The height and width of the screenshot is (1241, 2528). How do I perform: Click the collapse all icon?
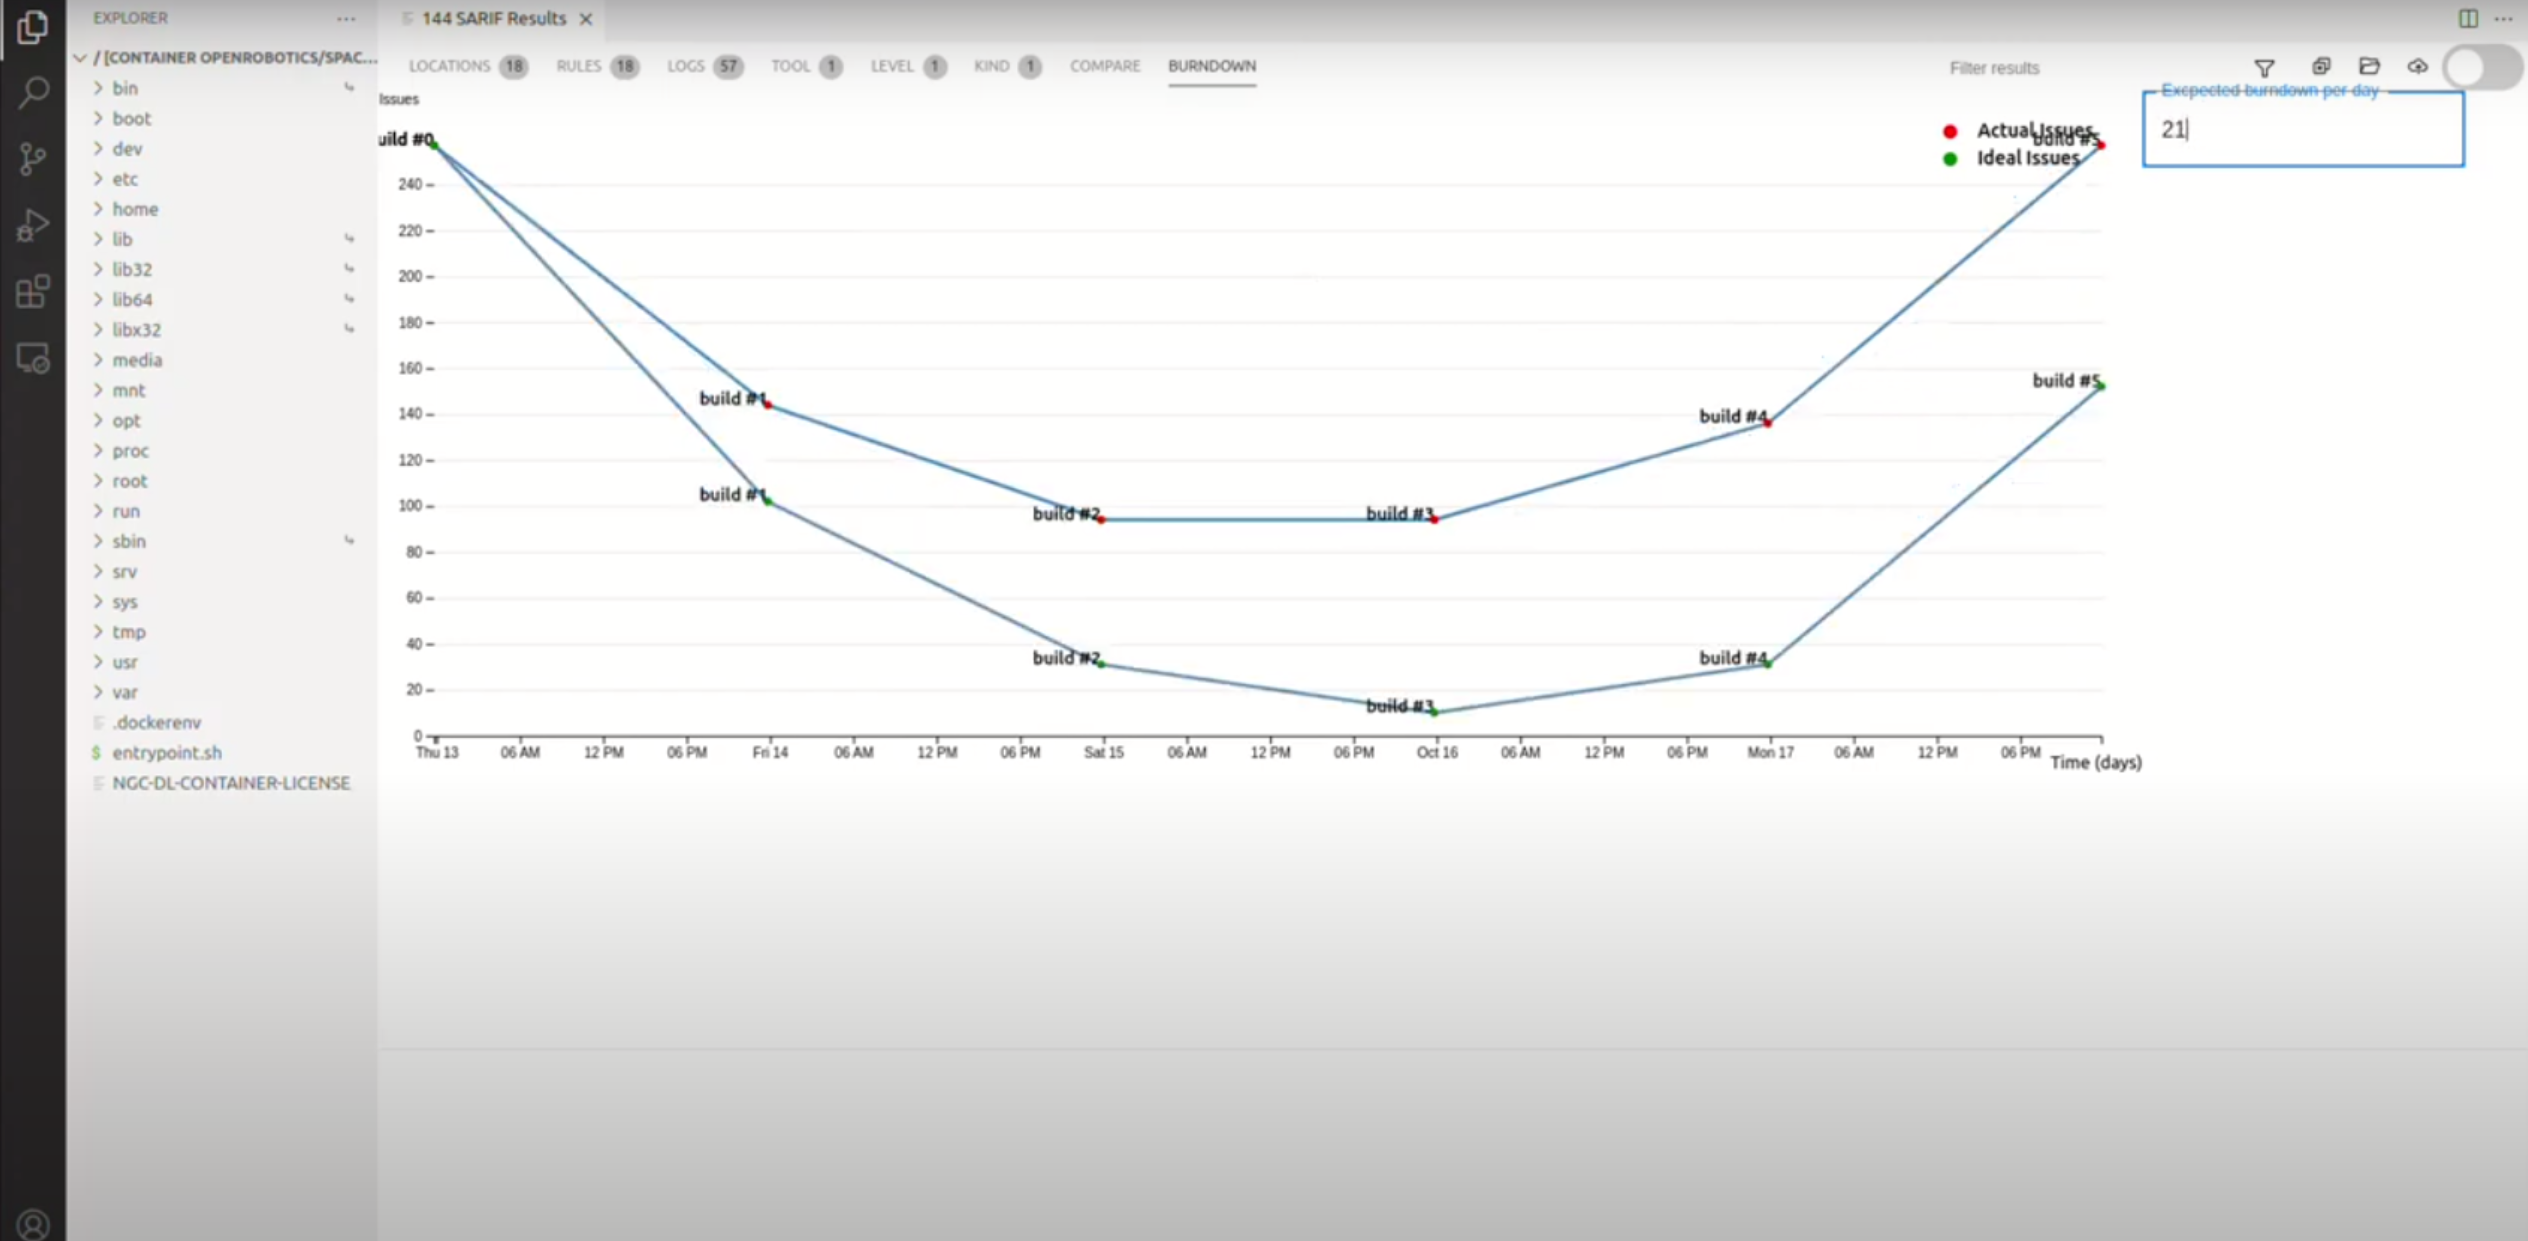(2321, 66)
